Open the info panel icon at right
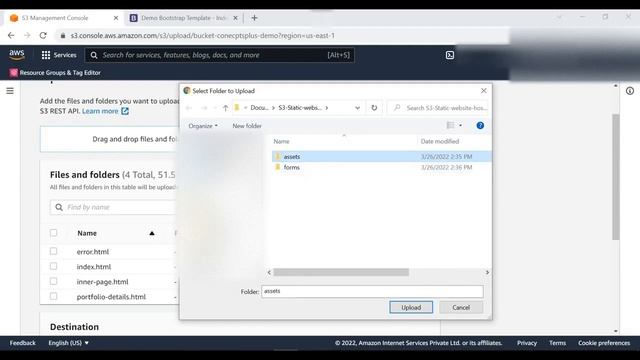The width and height of the screenshot is (640, 360). [x=630, y=91]
